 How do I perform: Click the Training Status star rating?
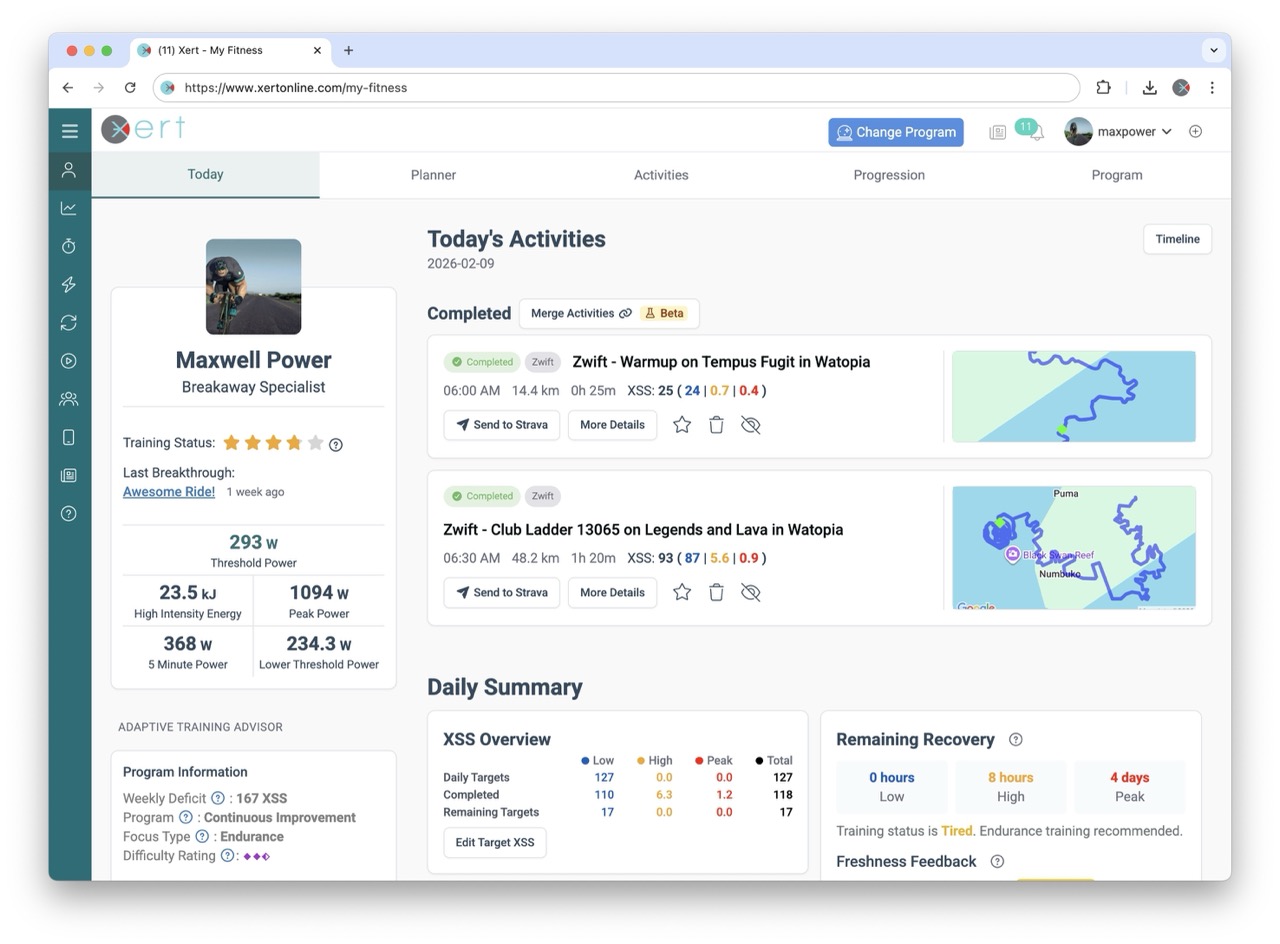(273, 443)
